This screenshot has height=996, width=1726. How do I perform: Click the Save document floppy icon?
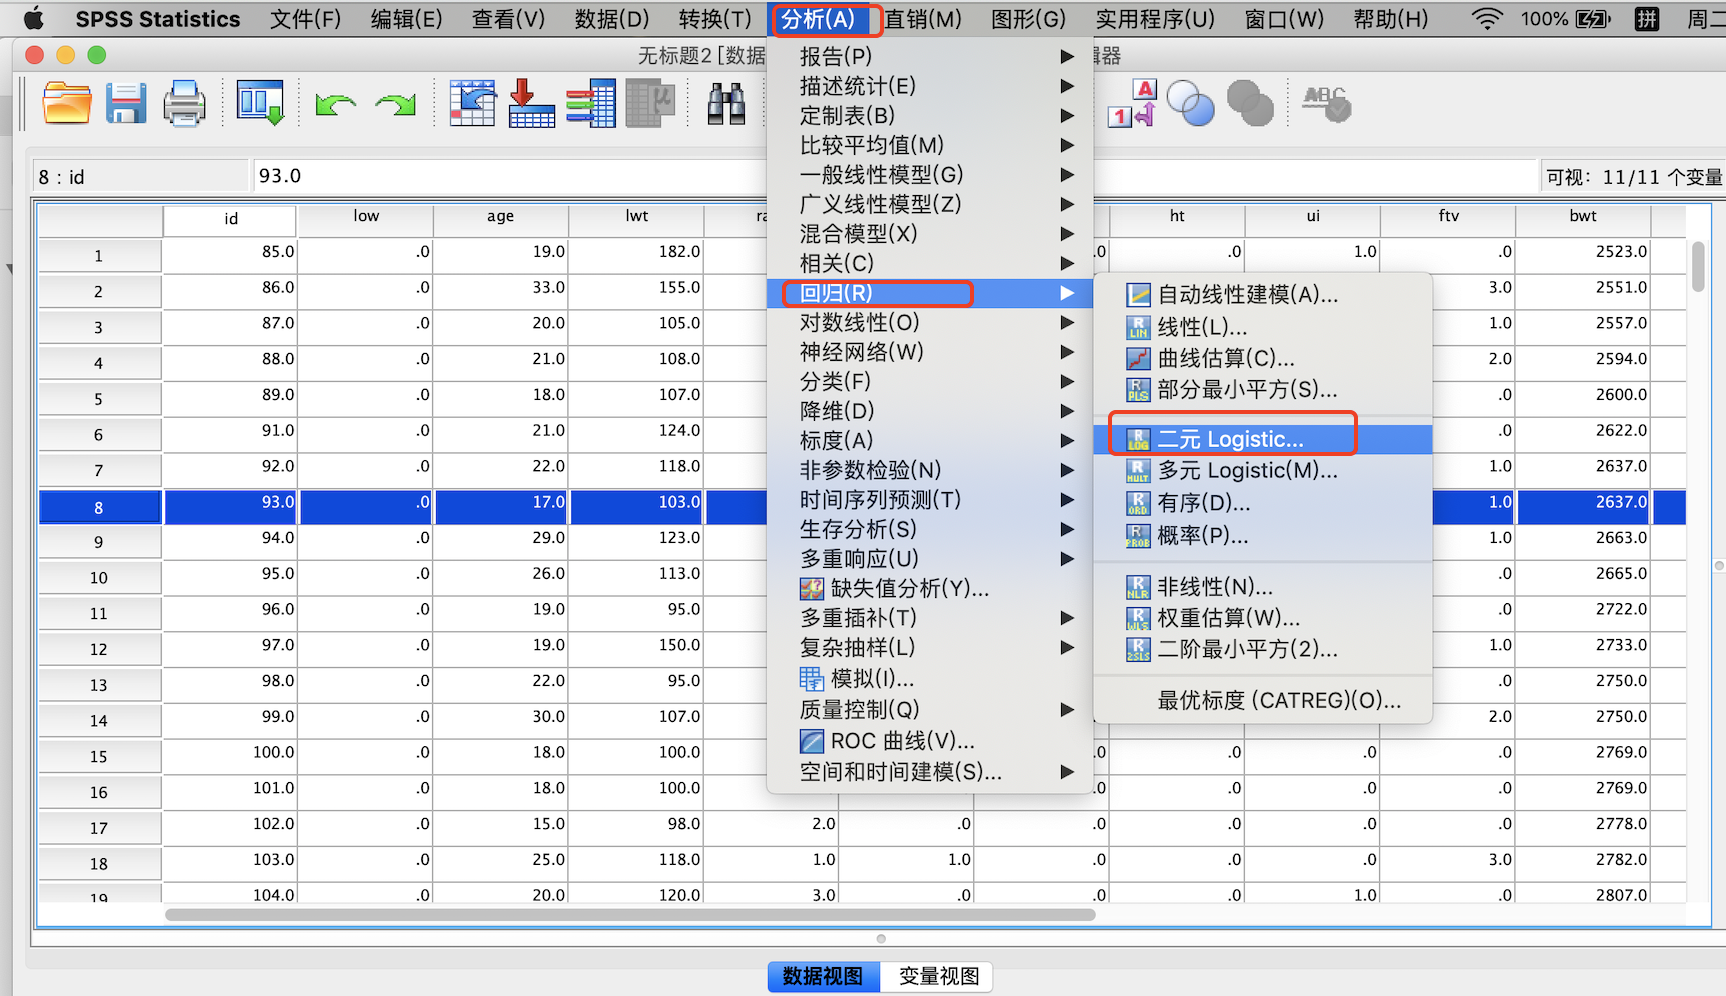coord(126,103)
